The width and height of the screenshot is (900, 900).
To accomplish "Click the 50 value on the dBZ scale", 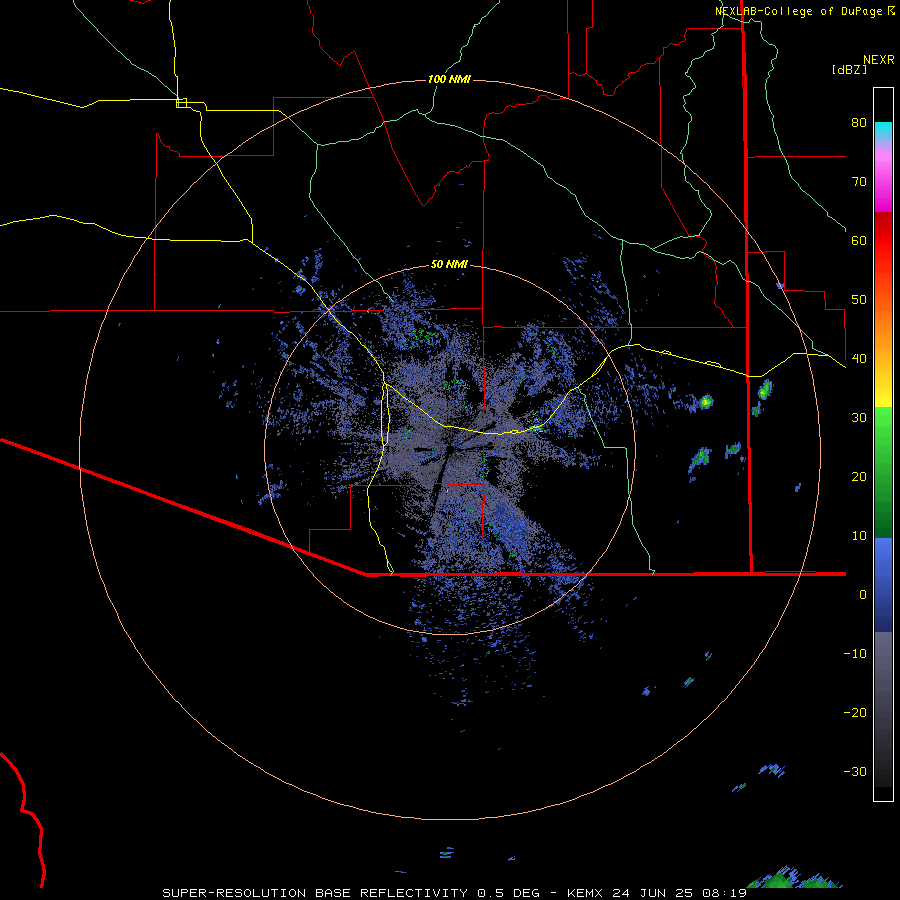I will point(859,300).
